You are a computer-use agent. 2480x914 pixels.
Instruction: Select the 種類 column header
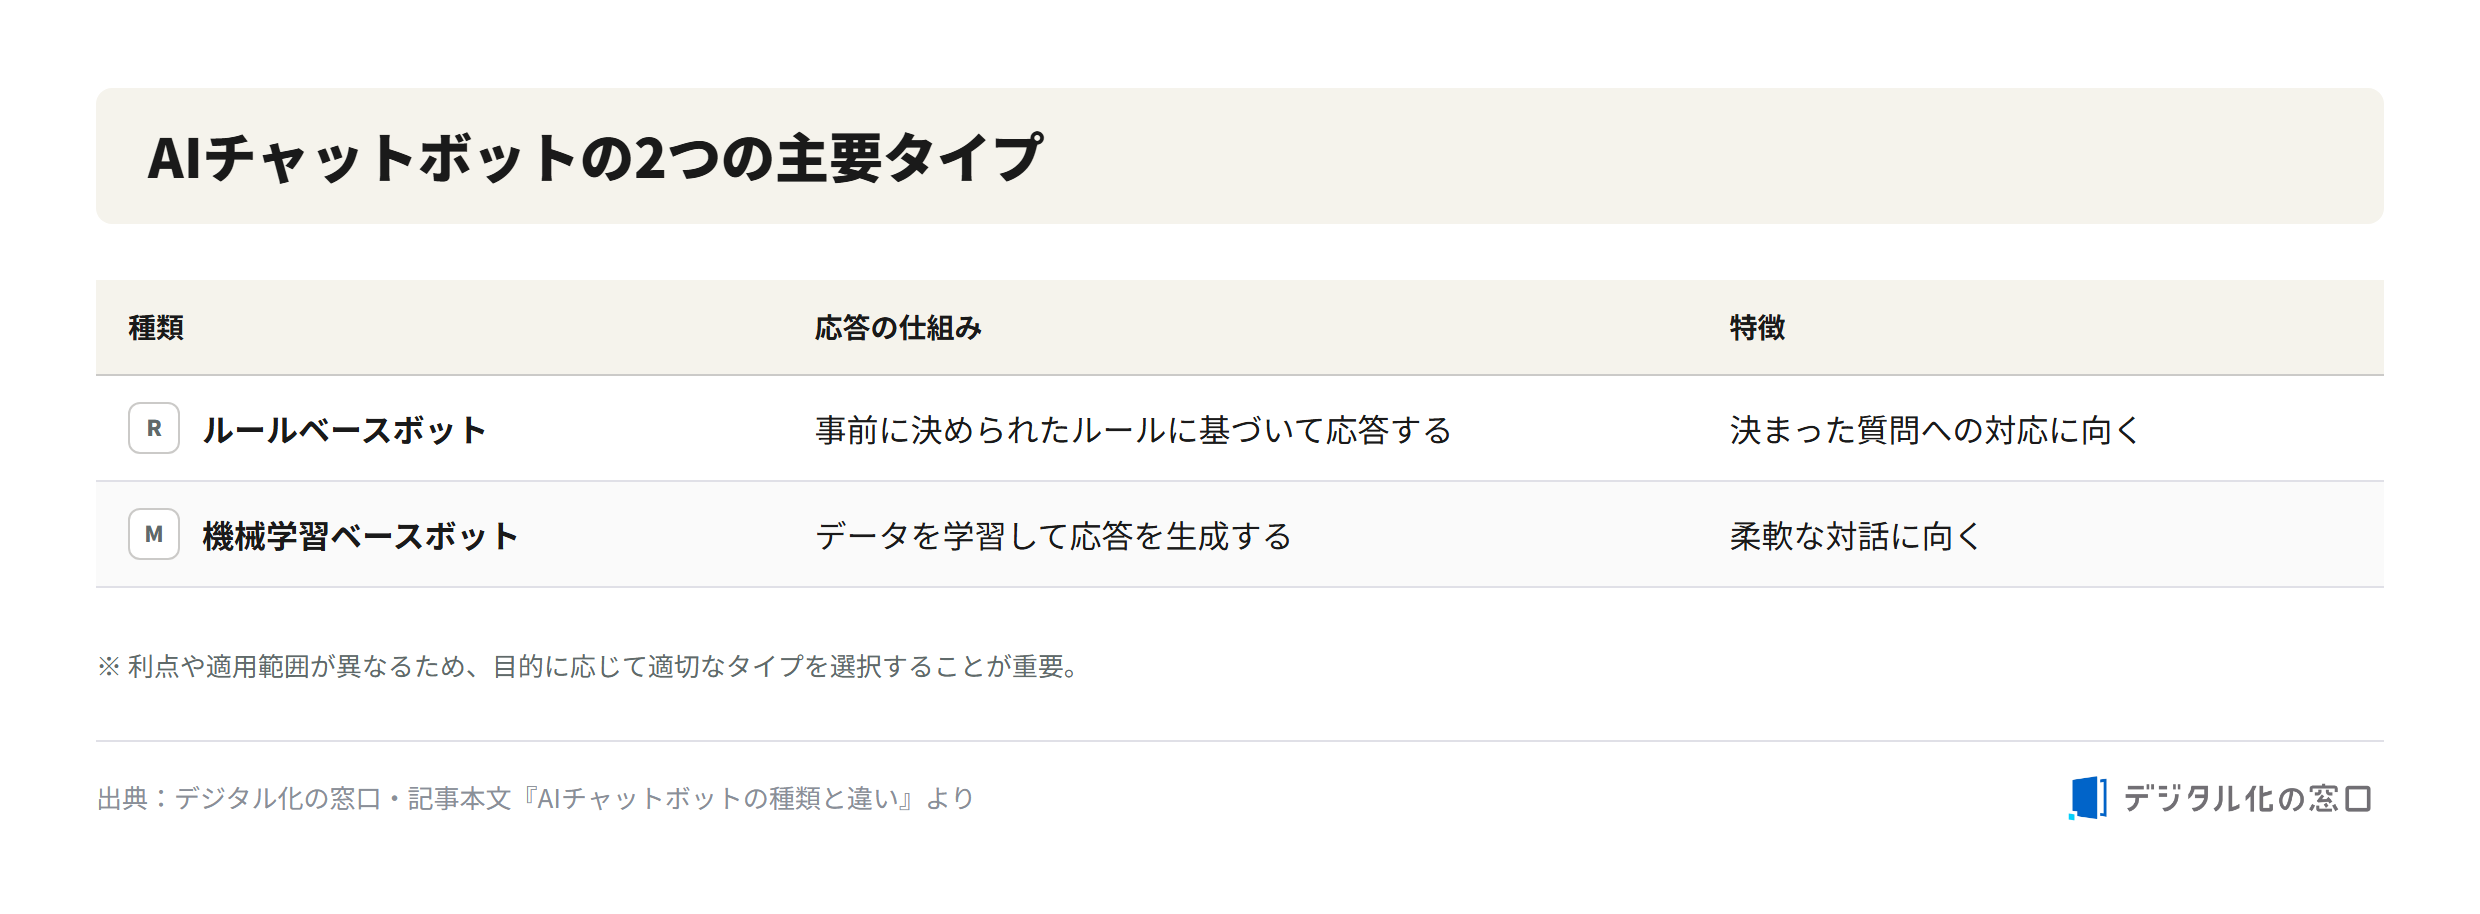pyautogui.click(x=156, y=328)
